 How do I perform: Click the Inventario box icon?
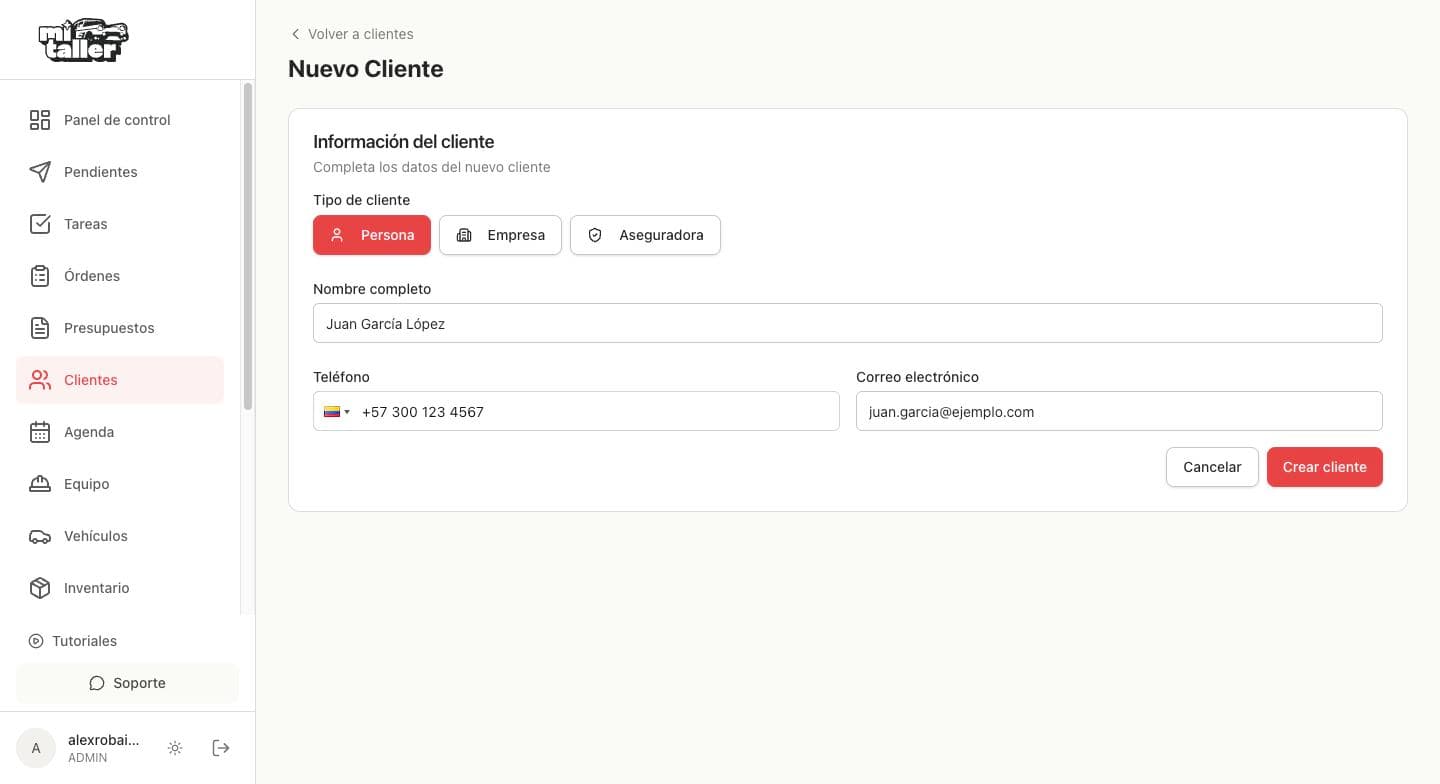coord(40,588)
